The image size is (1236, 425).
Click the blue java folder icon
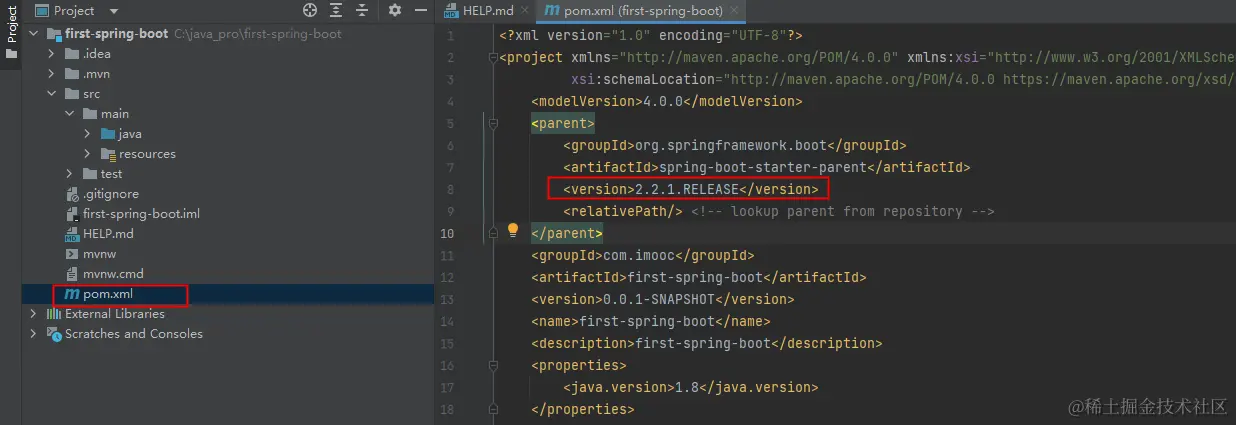[x=108, y=133]
